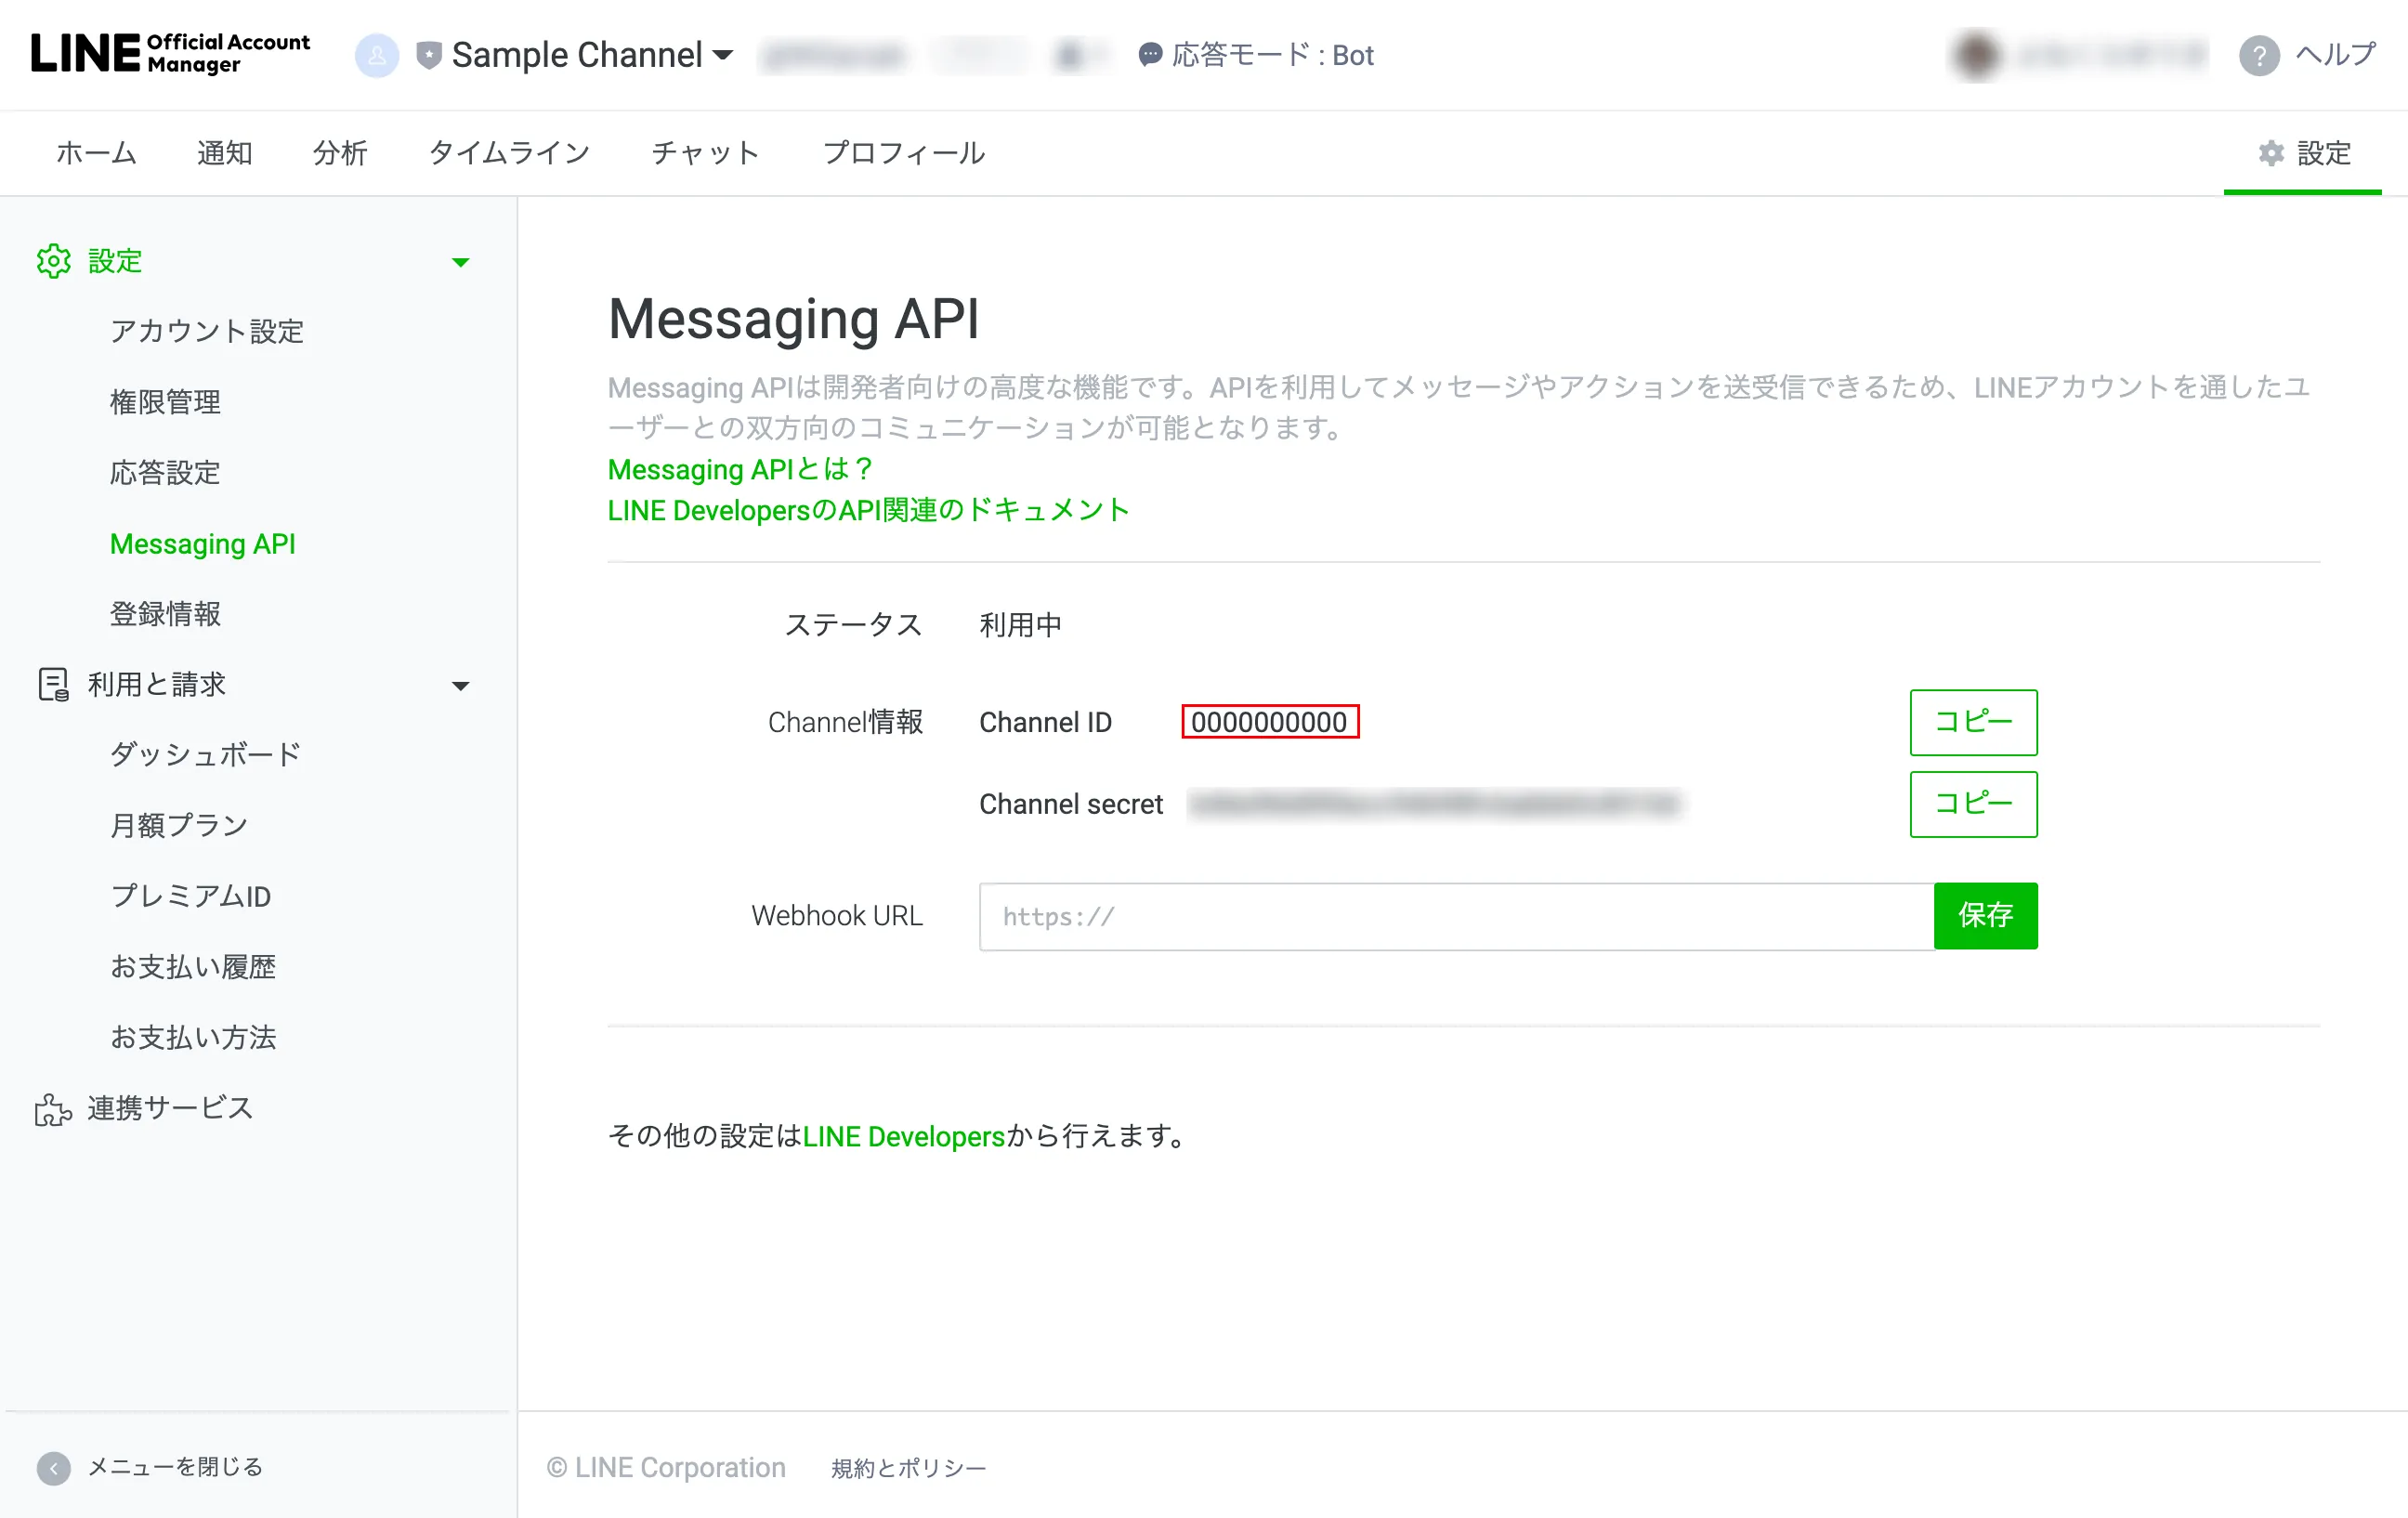Viewport: 2408px width, 1518px height.
Task: Click the LINE Official Account Manager logo
Action: (170, 54)
